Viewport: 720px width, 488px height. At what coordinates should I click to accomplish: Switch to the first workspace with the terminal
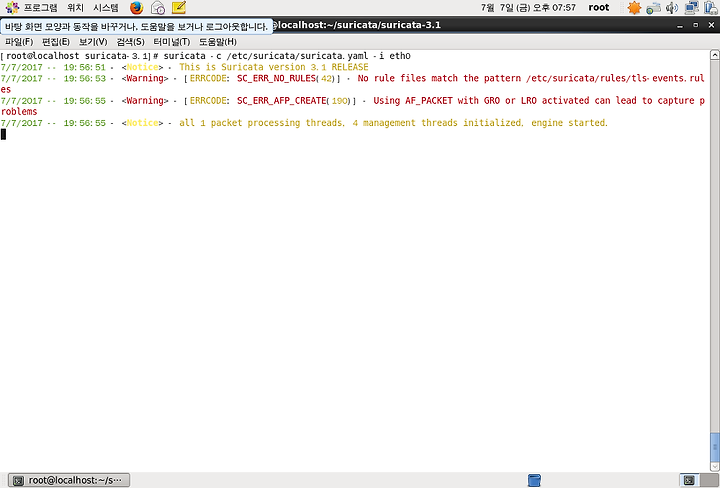pos(689,480)
